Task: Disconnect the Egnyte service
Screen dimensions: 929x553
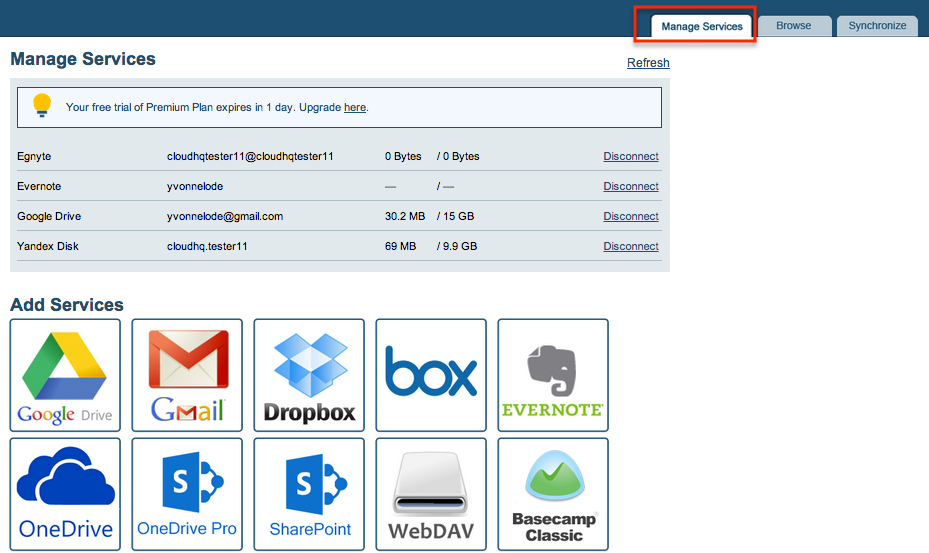Action: click(x=631, y=156)
